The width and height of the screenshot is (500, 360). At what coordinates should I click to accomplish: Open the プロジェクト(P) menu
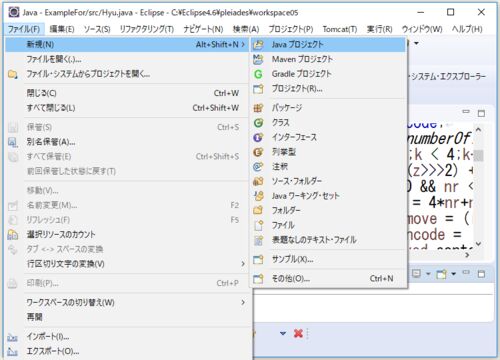coord(291,29)
